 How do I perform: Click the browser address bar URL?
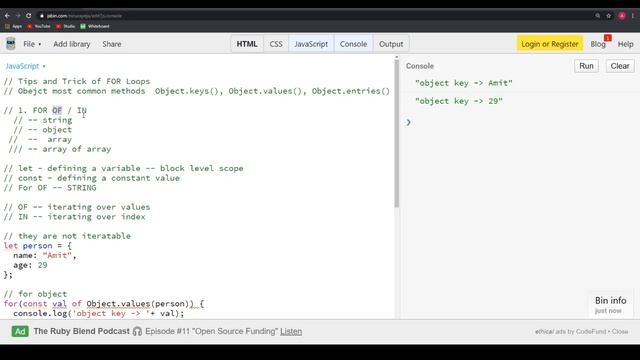coord(84,16)
